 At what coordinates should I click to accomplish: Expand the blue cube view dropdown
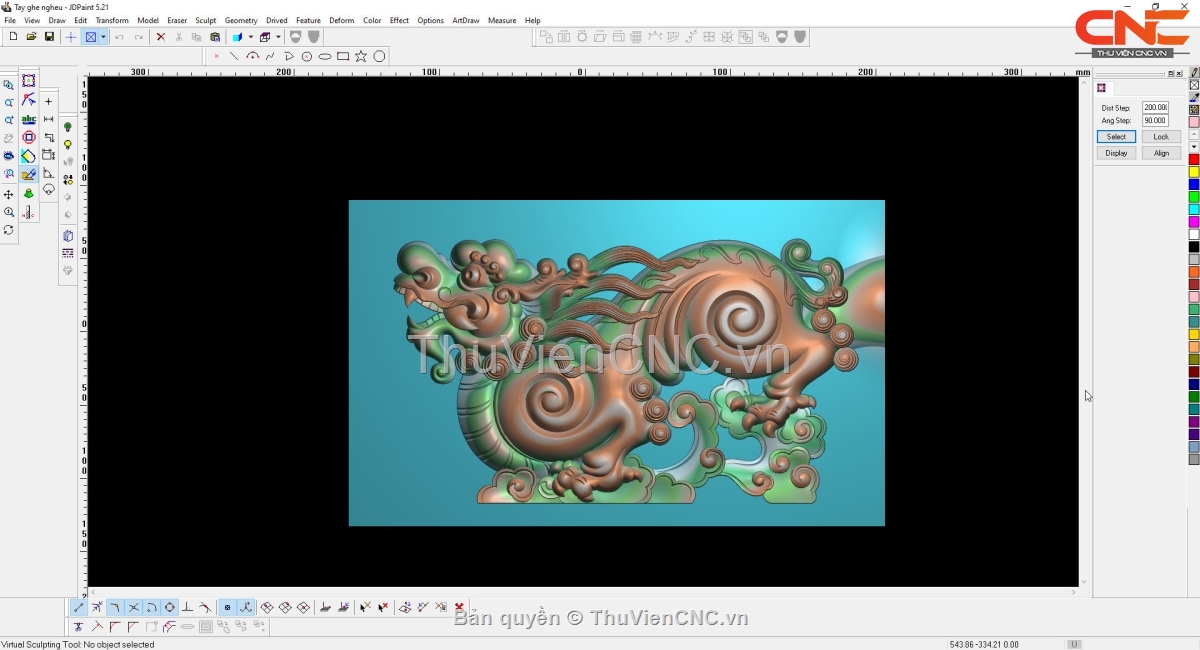(250, 37)
